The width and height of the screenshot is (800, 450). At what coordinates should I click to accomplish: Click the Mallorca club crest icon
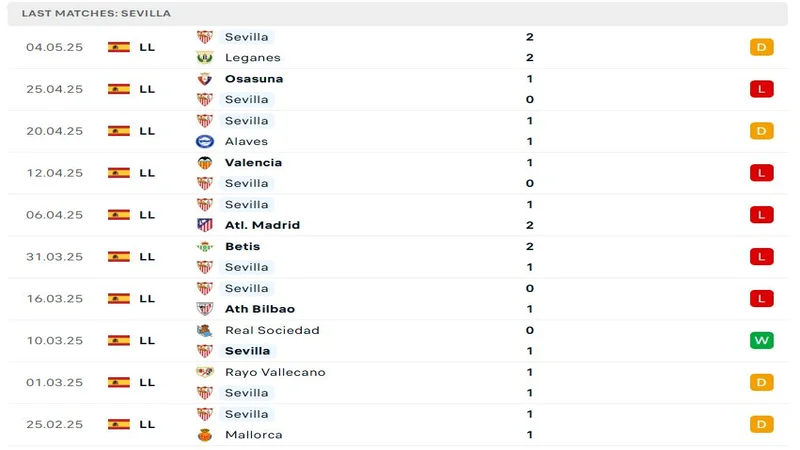pos(205,435)
